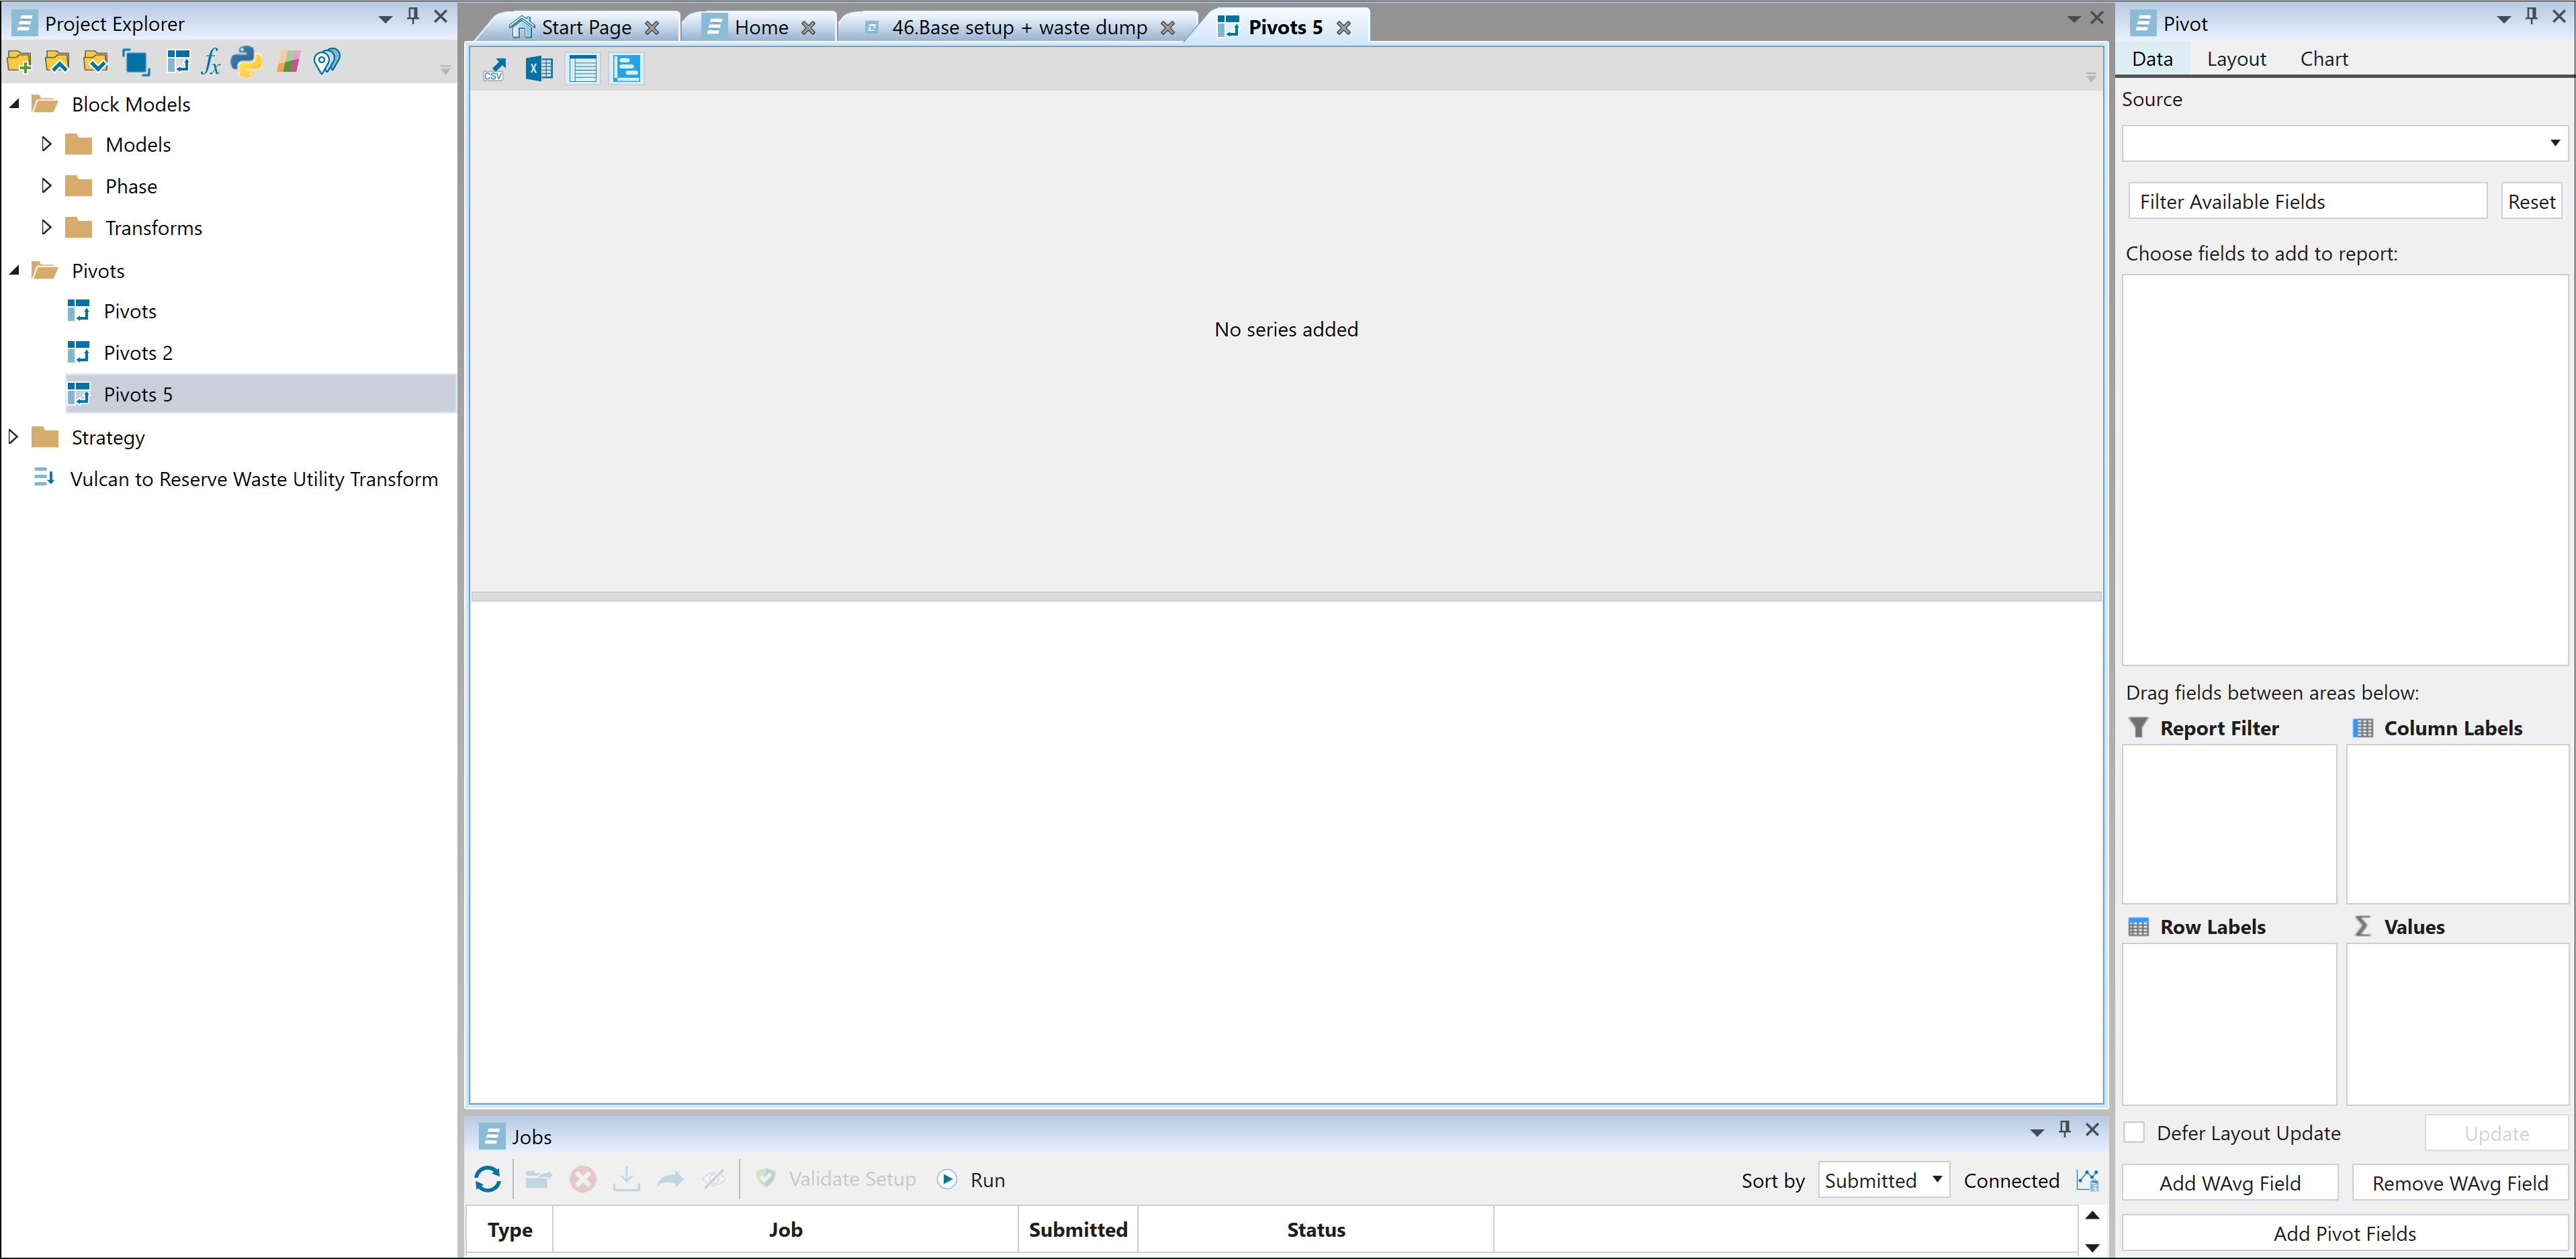
Task: Expand the Transforms folder
Action: click(46, 228)
